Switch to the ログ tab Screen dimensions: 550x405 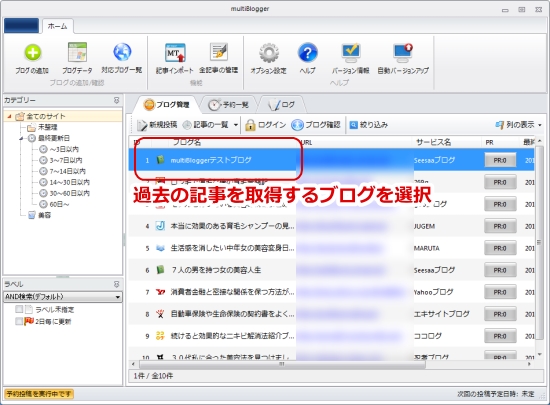282,104
